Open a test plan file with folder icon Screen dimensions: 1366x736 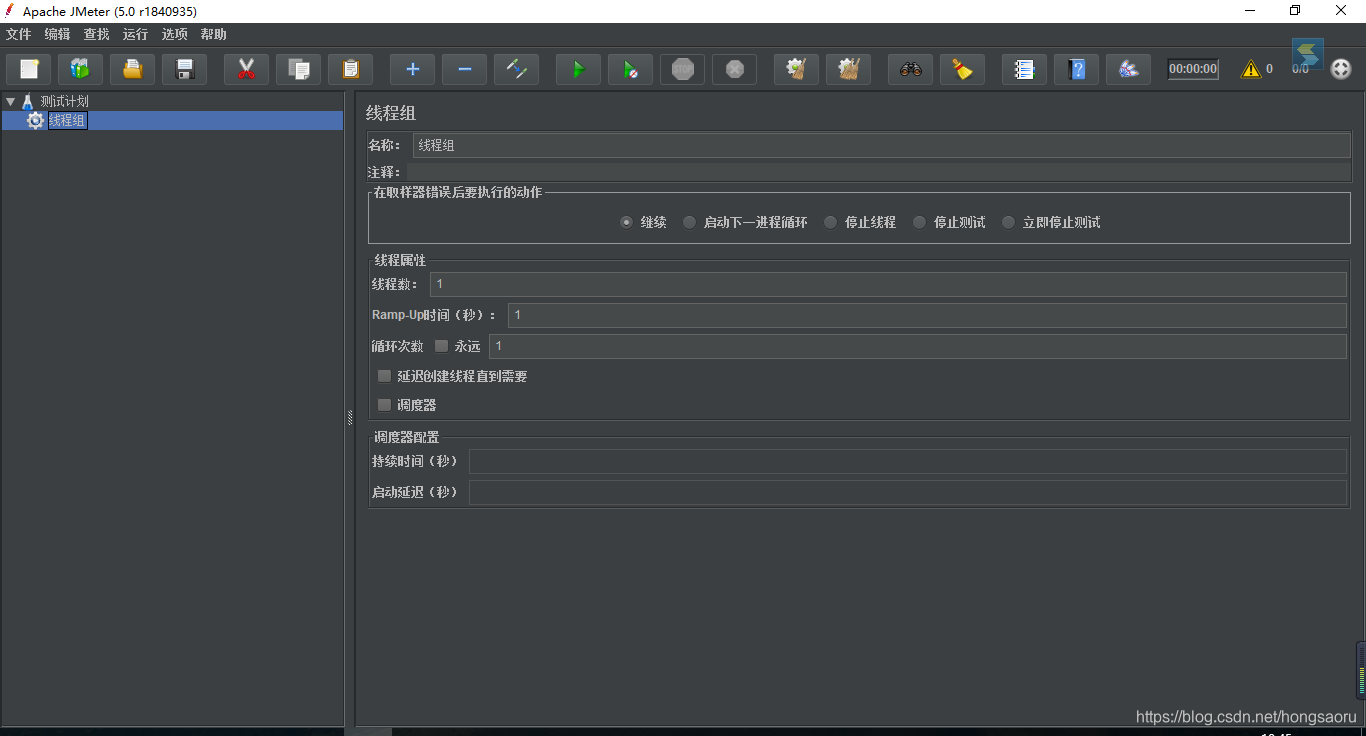click(x=132, y=69)
